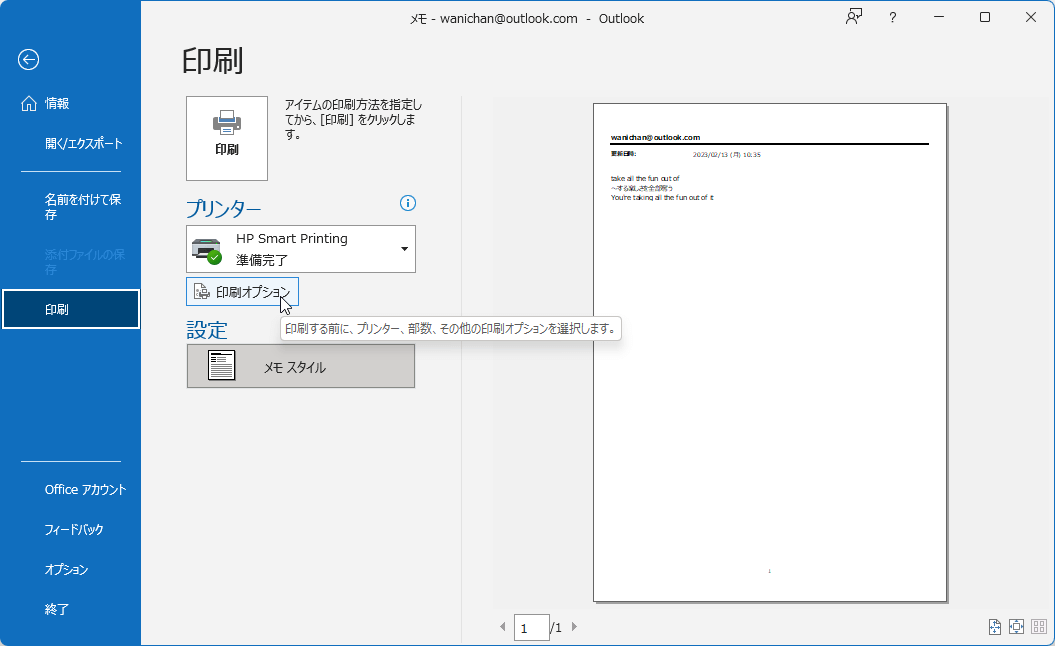This screenshot has width=1055, height=646.
Task: Select the メモ スタイル print style
Action: [x=301, y=366]
